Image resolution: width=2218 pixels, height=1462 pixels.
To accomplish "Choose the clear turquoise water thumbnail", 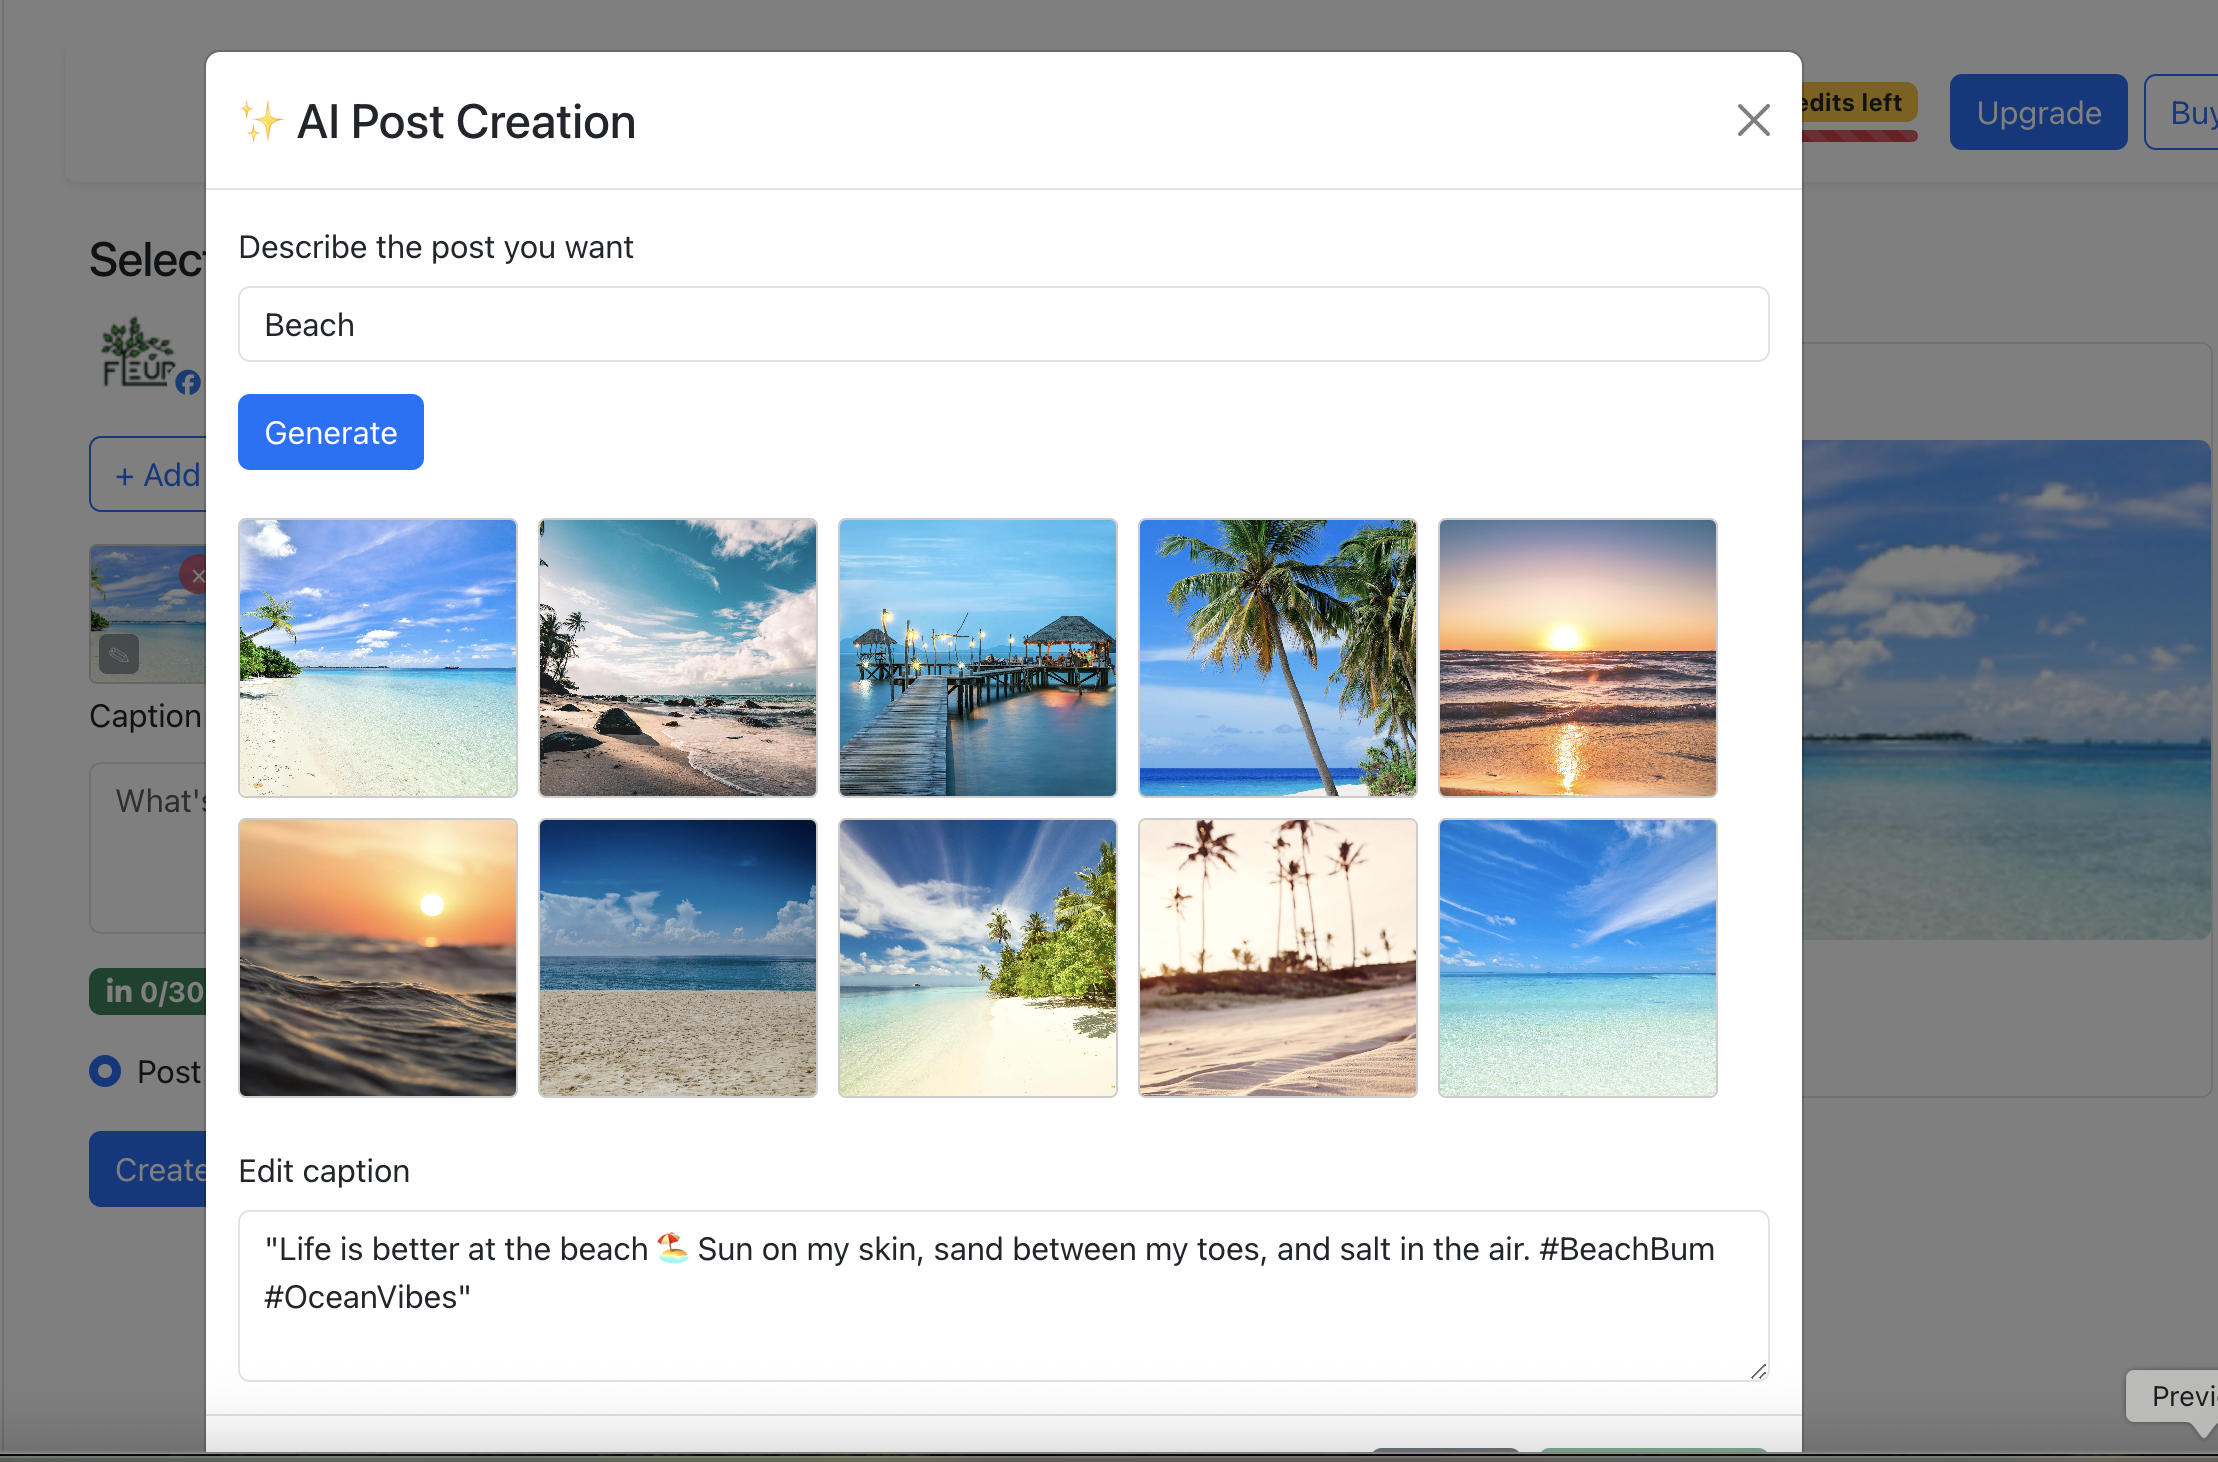I will tap(1578, 958).
